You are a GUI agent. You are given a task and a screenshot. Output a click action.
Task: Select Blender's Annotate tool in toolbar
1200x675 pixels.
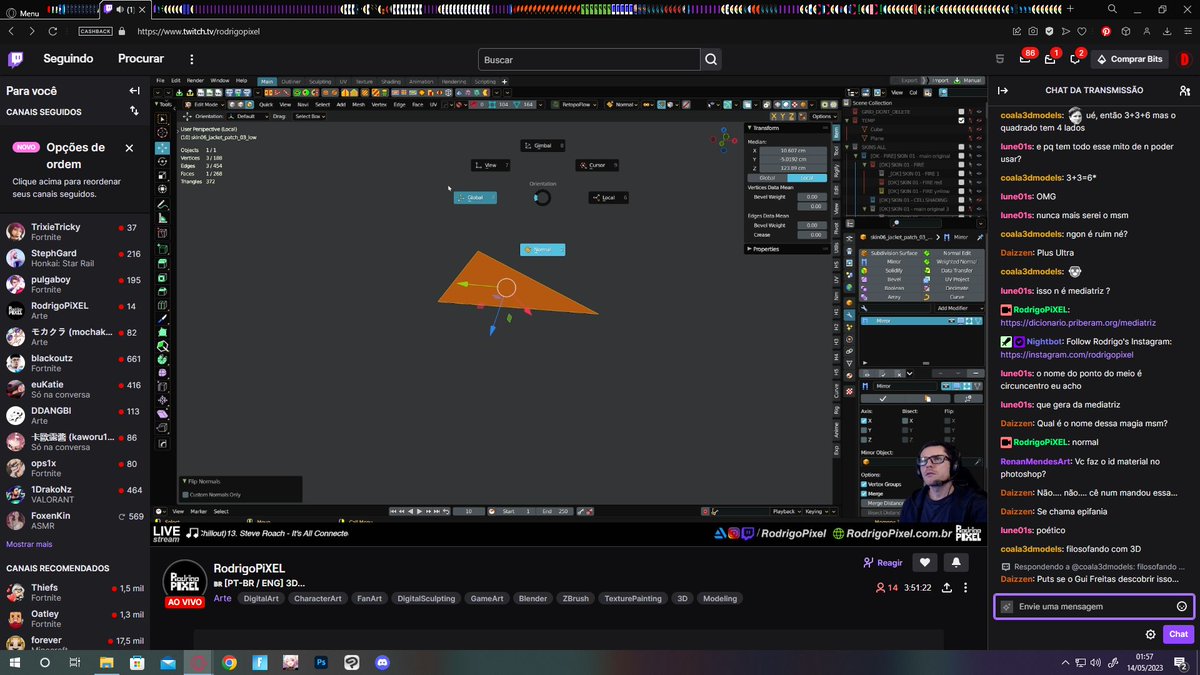click(x=162, y=204)
